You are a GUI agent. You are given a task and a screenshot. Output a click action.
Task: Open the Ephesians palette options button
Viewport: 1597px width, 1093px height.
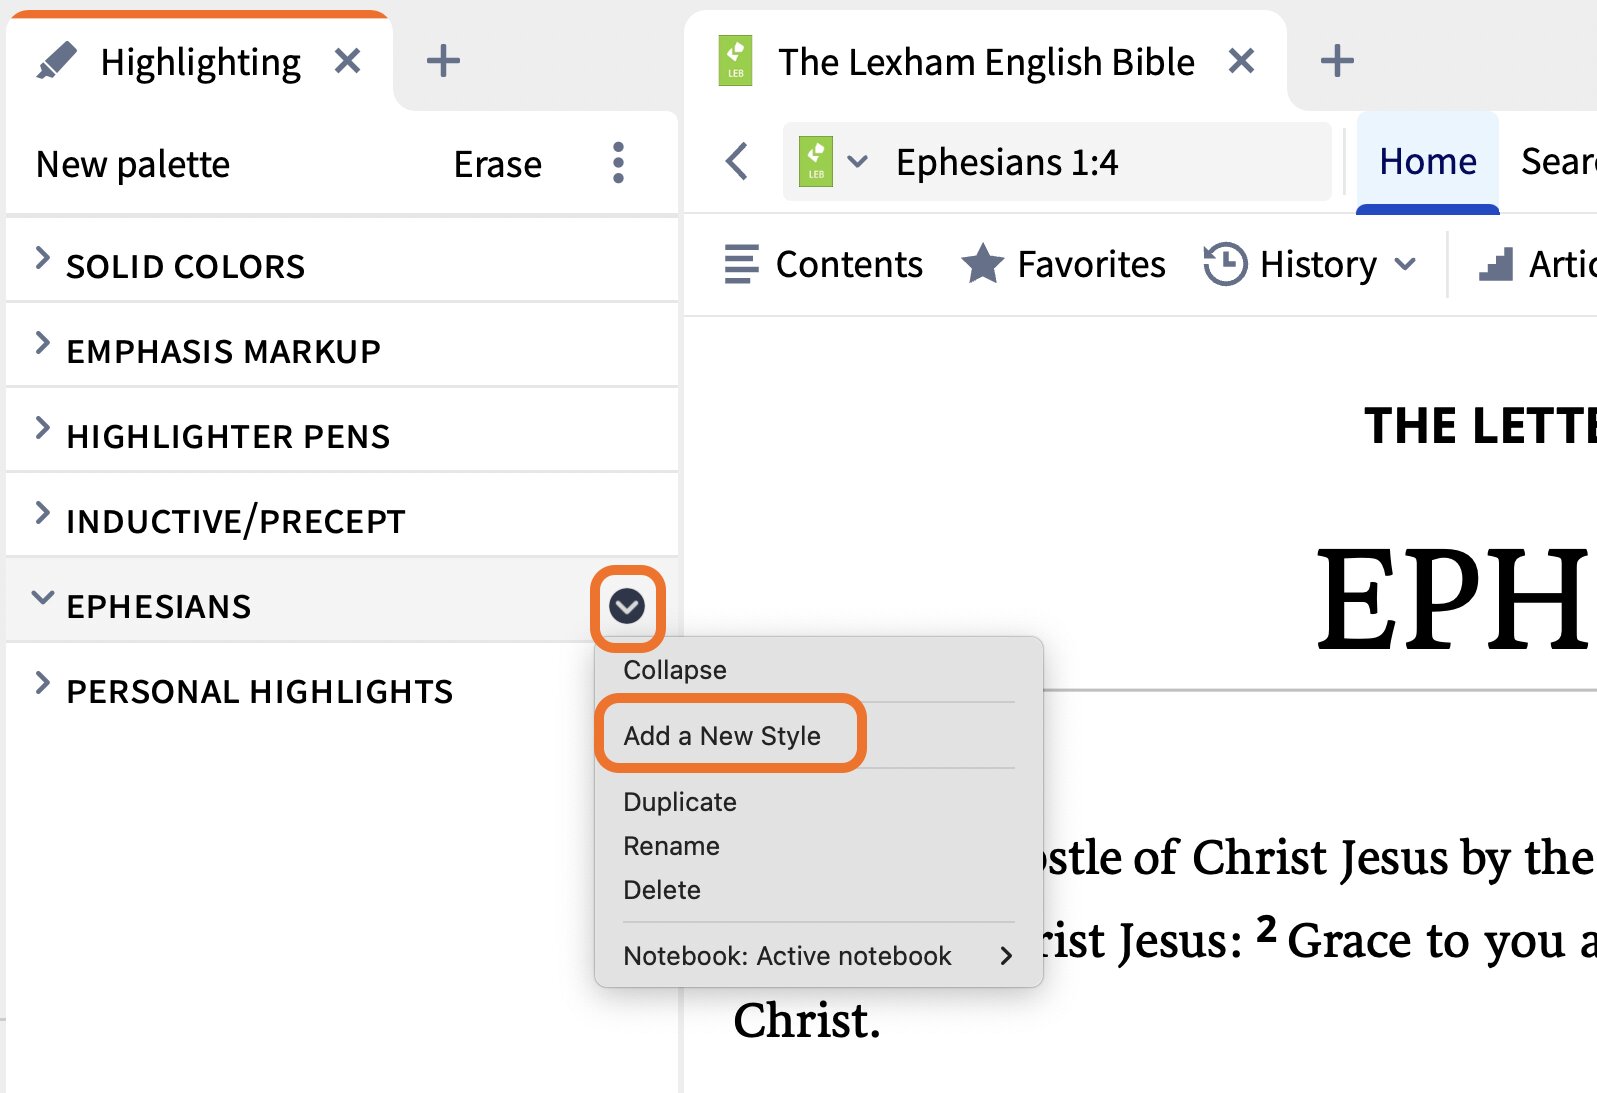coord(627,606)
